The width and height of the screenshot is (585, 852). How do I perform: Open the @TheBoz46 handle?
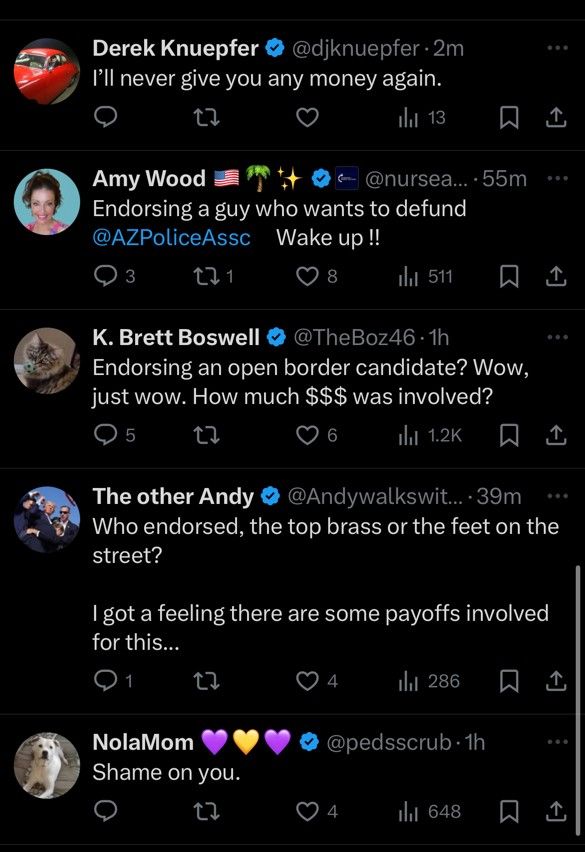(354, 337)
